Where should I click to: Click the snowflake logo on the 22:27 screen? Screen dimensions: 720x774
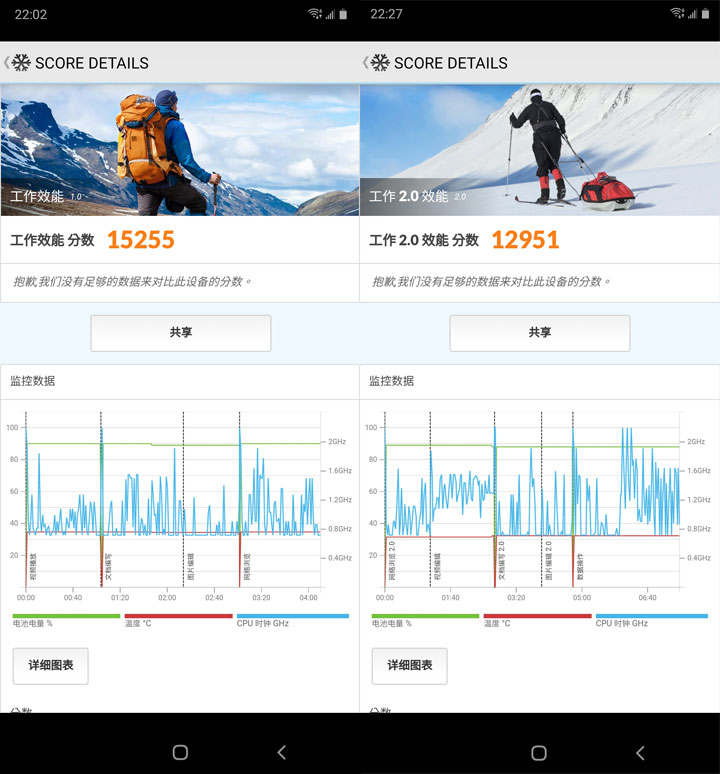pyautogui.click(x=380, y=63)
